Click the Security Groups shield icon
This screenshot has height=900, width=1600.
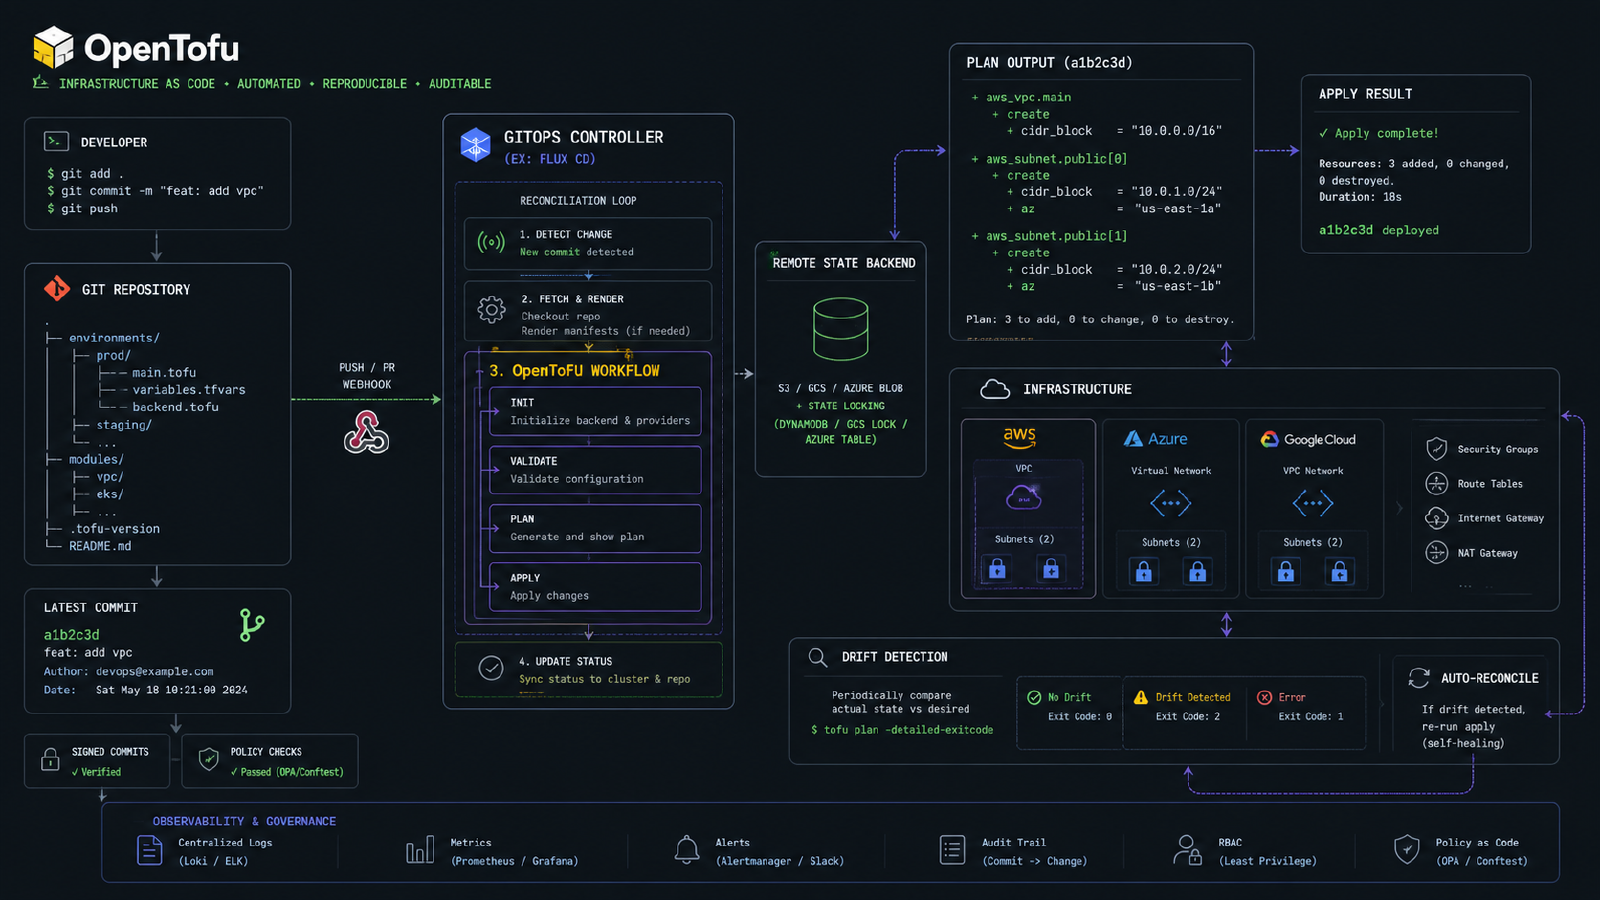point(1437,449)
